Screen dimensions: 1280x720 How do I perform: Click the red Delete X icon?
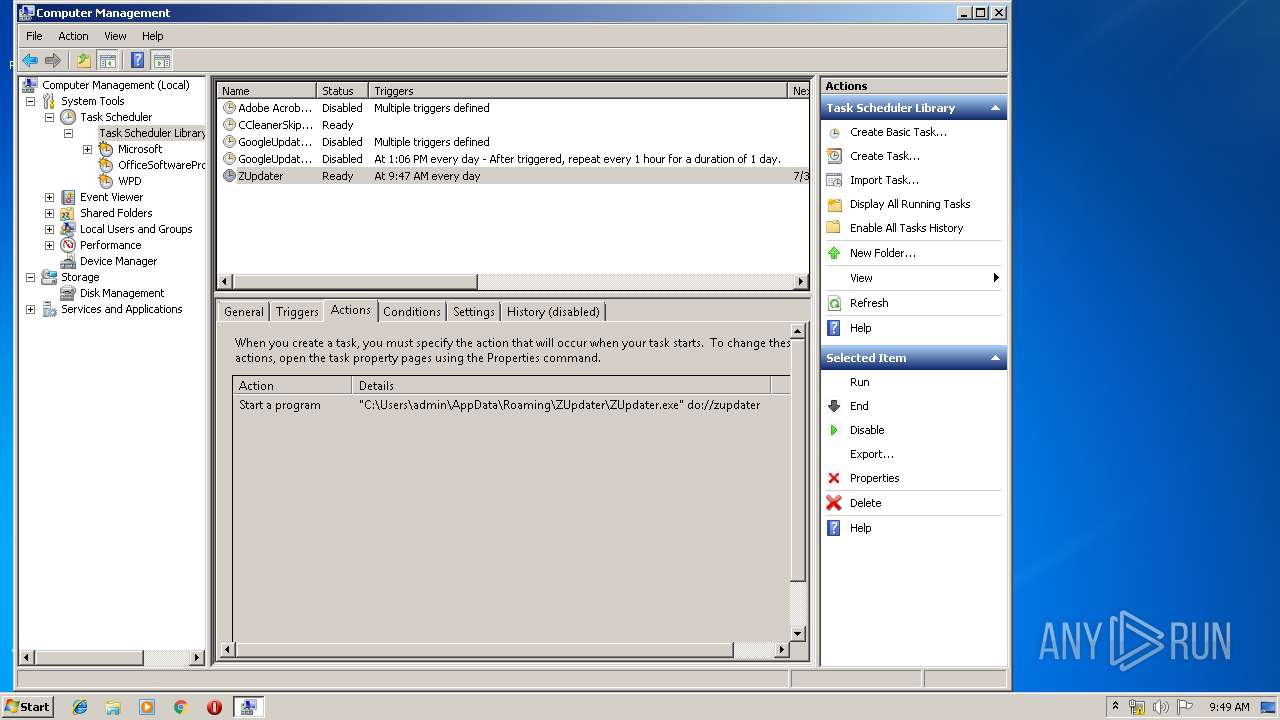tap(834, 503)
